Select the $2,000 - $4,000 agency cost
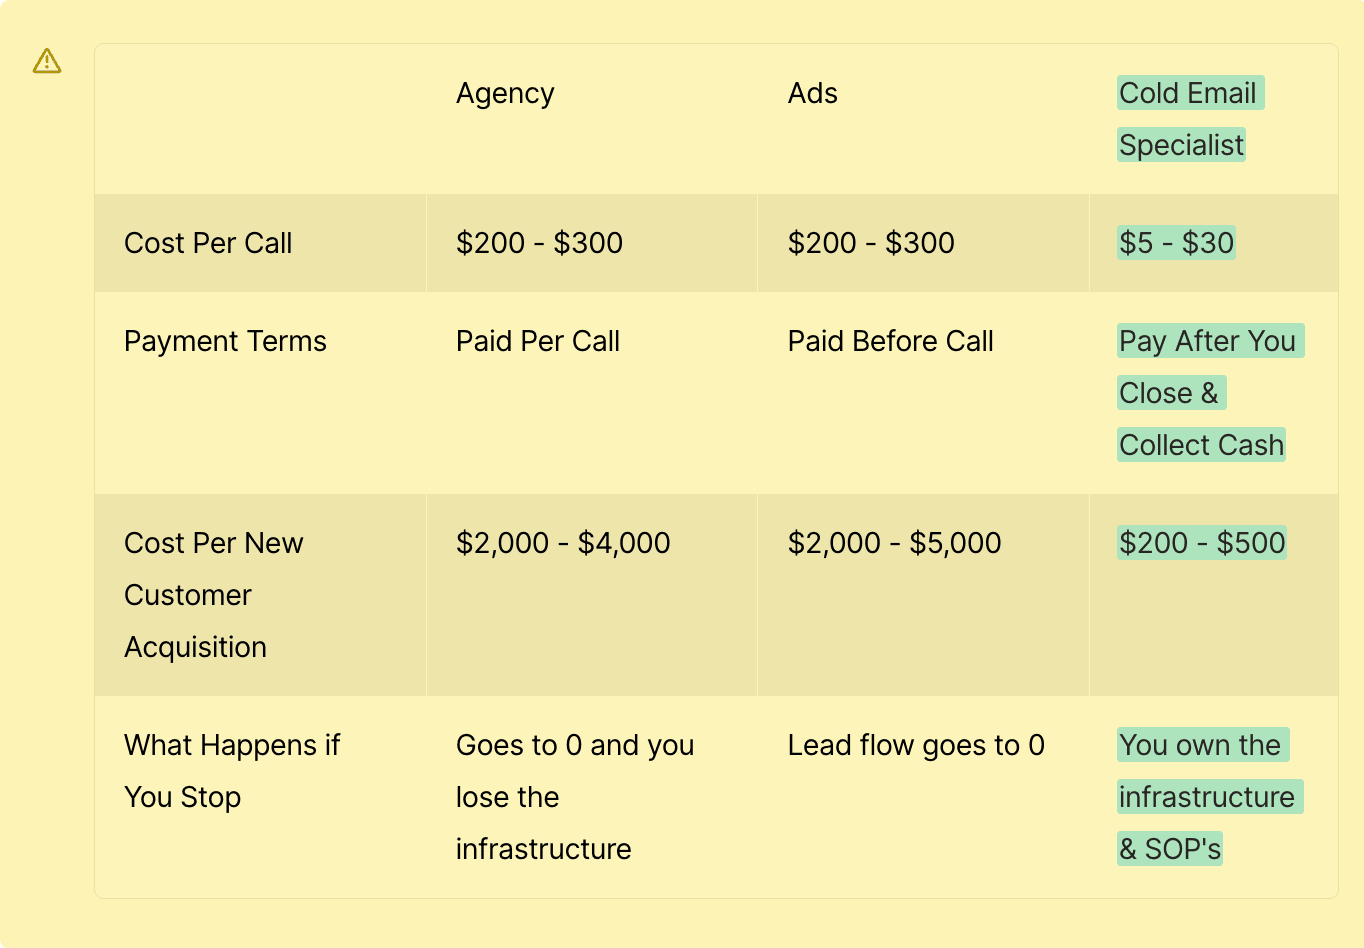 563,543
